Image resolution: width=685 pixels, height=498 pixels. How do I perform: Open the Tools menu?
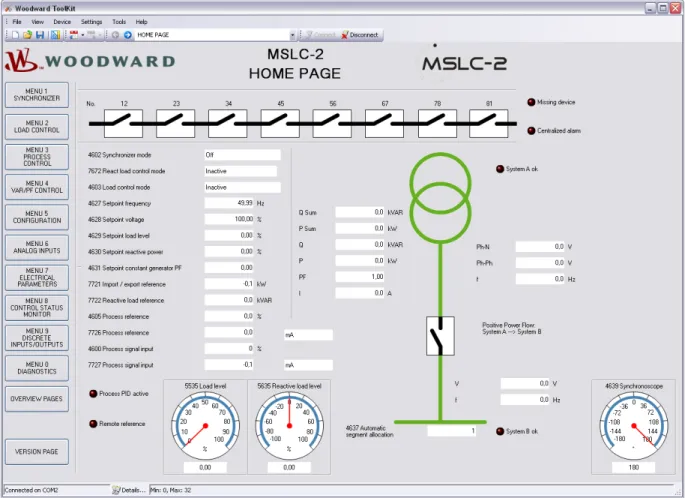[x=119, y=21]
